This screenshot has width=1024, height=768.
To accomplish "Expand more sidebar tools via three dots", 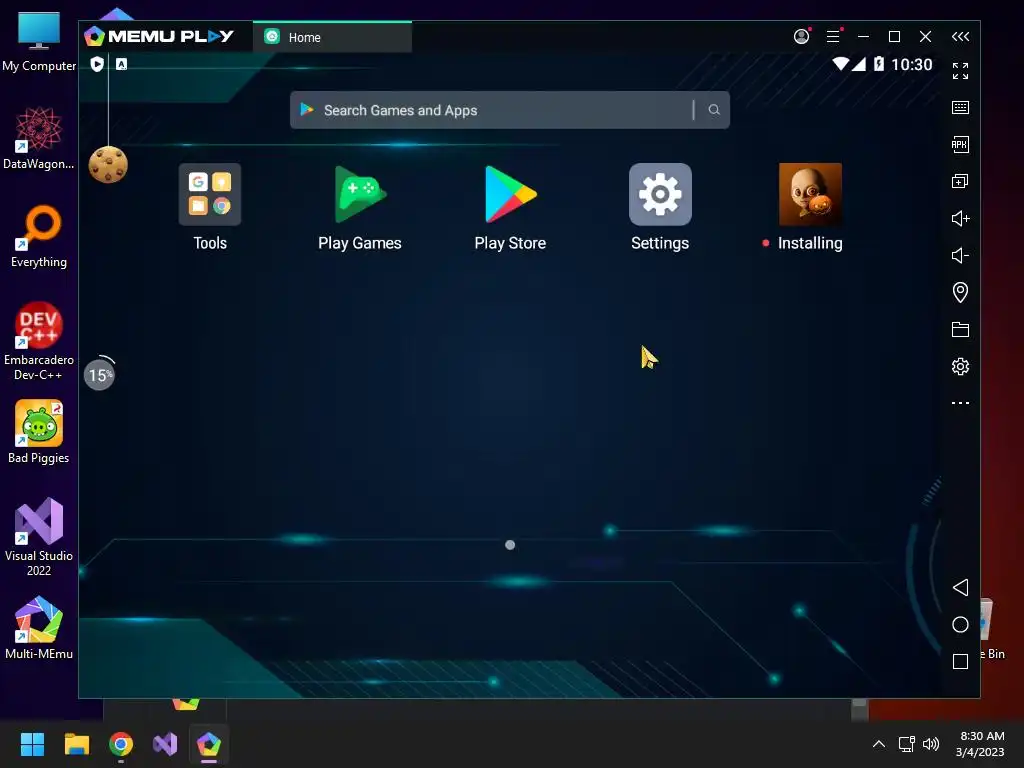I will coord(960,403).
